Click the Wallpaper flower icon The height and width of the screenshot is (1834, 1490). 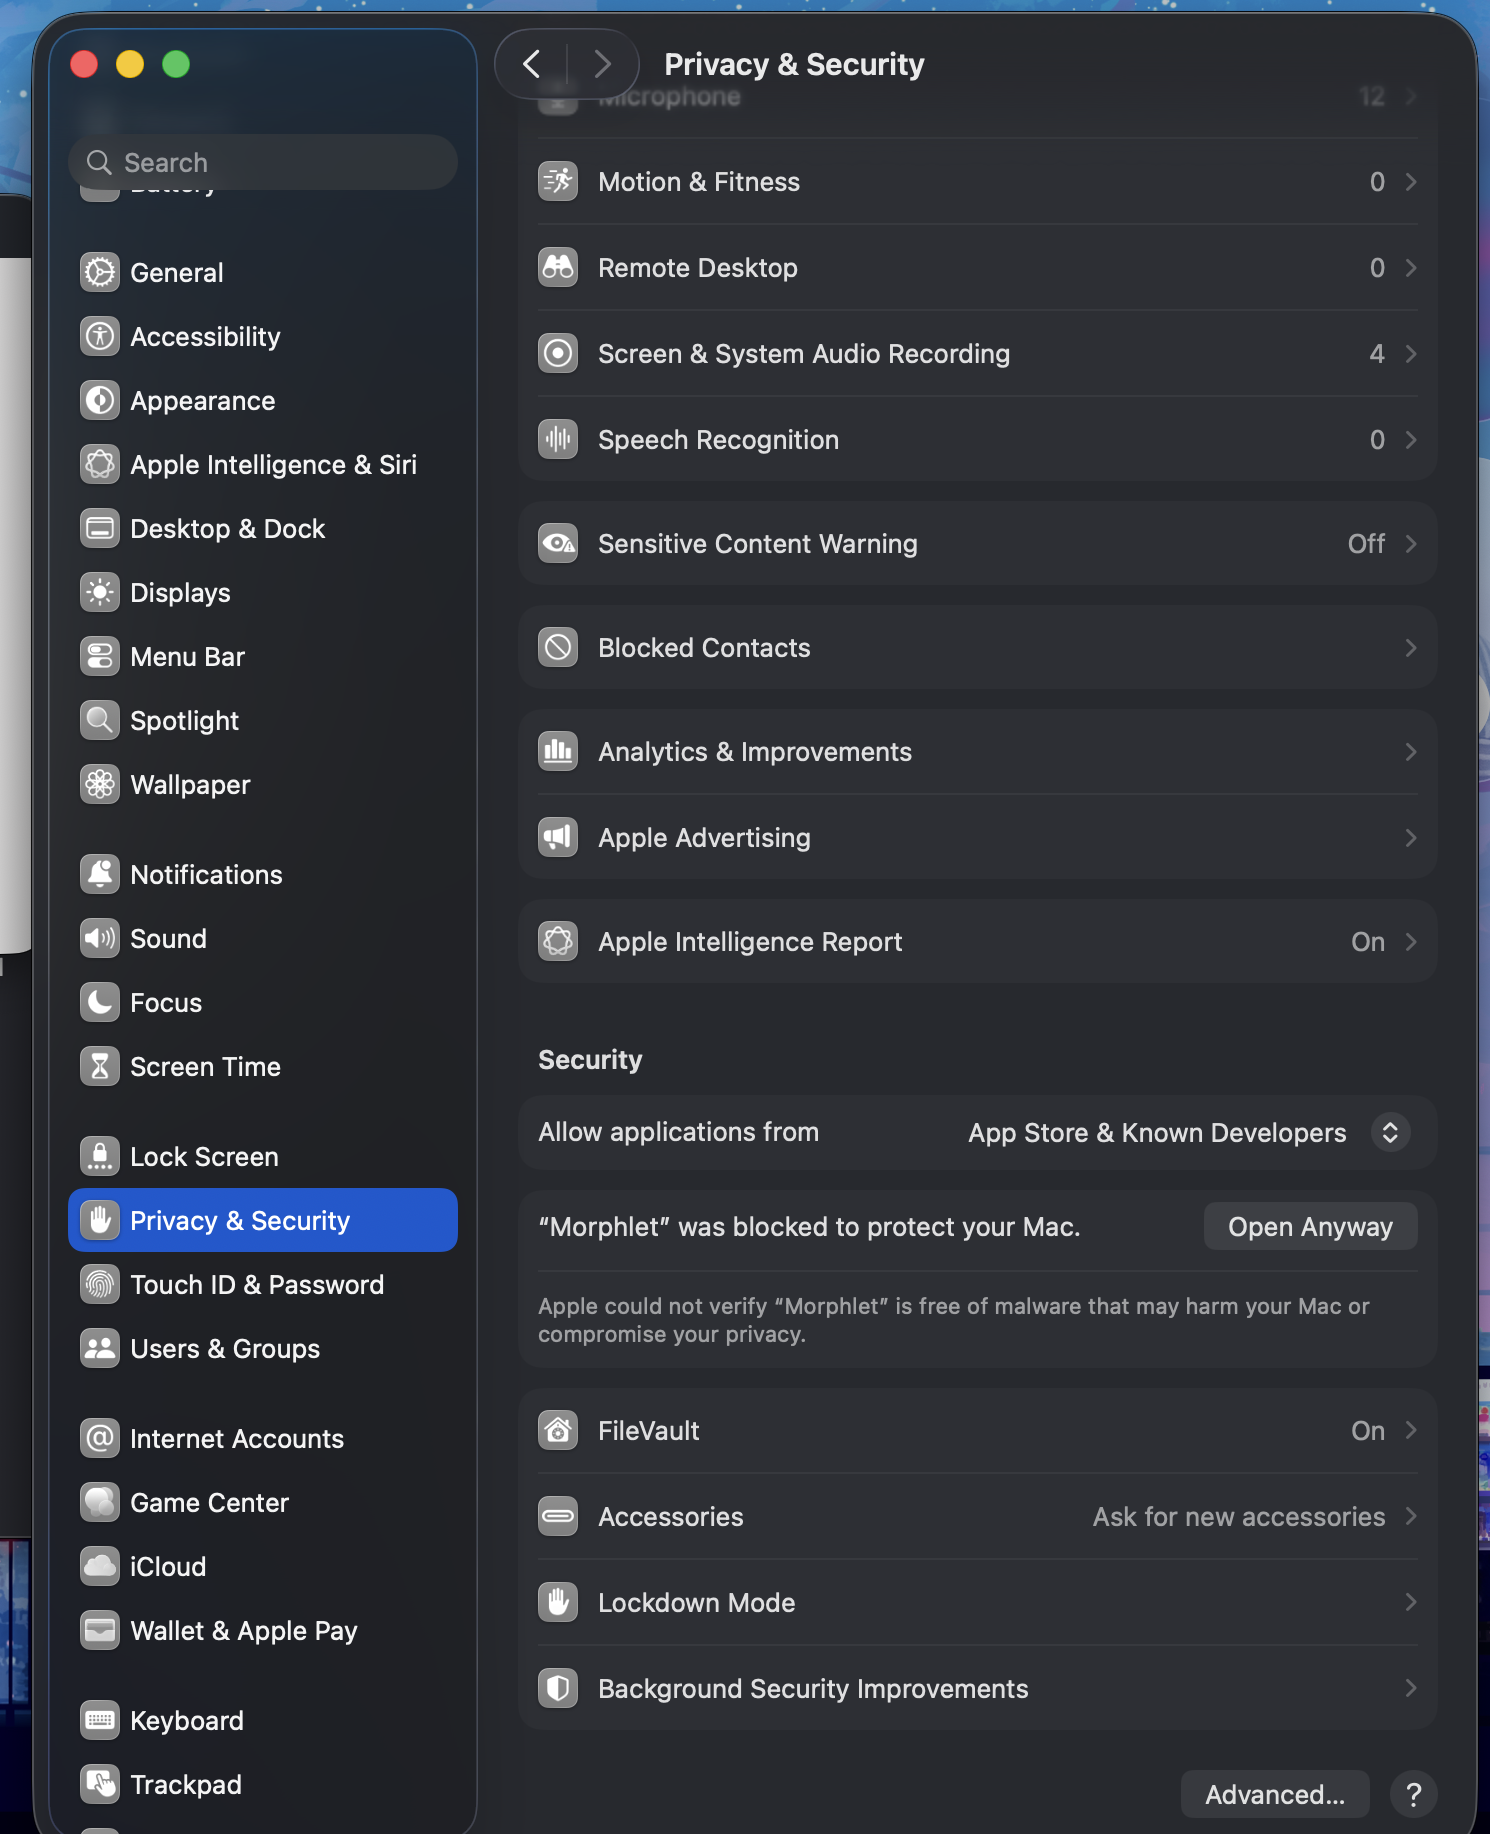point(100,784)
